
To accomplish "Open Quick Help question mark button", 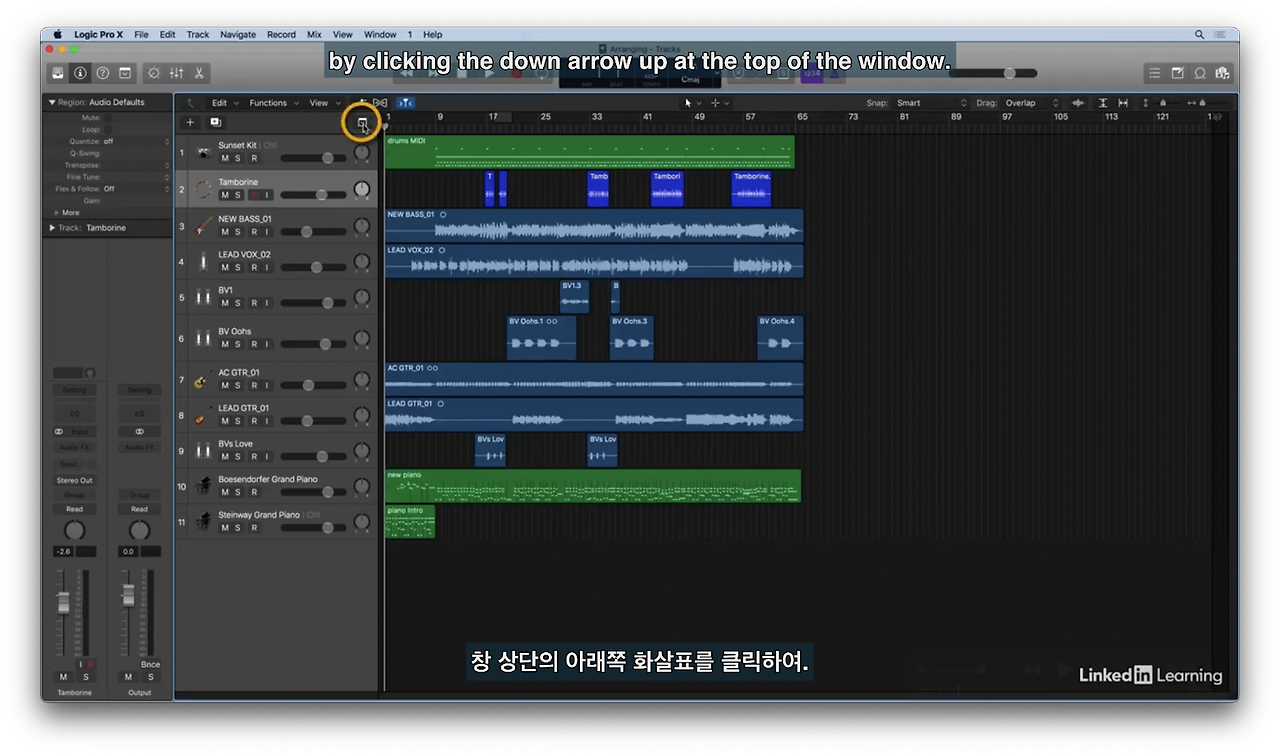I will pyautogui.click(x=102, y=73).
